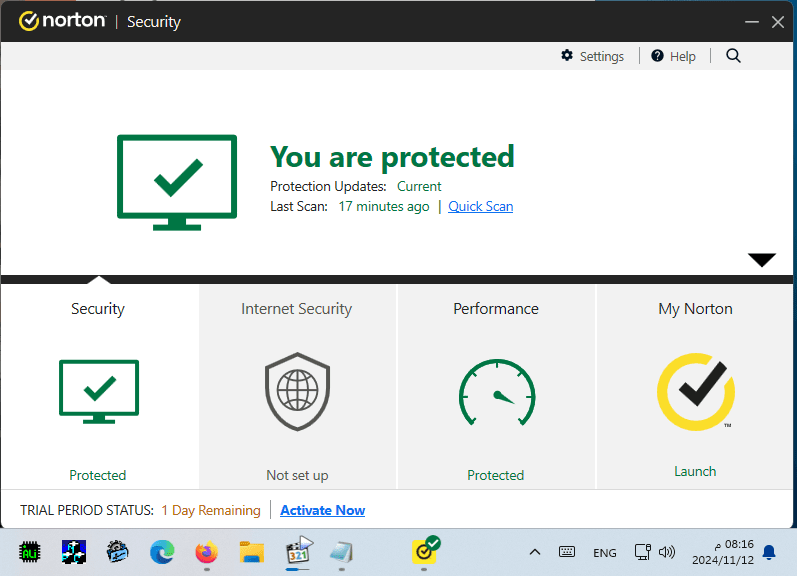Open the gear tool taskbar icon
This screenshot has height=576, width=797.
click(x=118, y=552)
